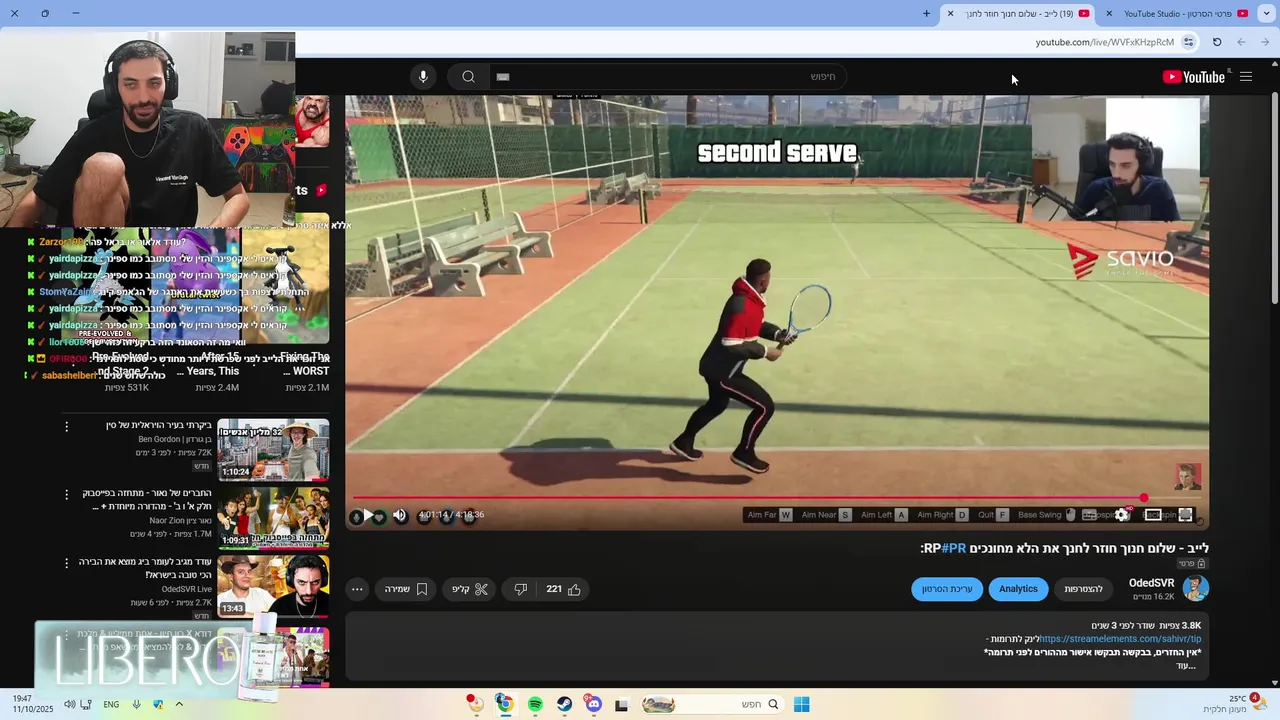The image size is (1280, 720).
Task: Open the tray microphone icon
Action: coord(137,704)
